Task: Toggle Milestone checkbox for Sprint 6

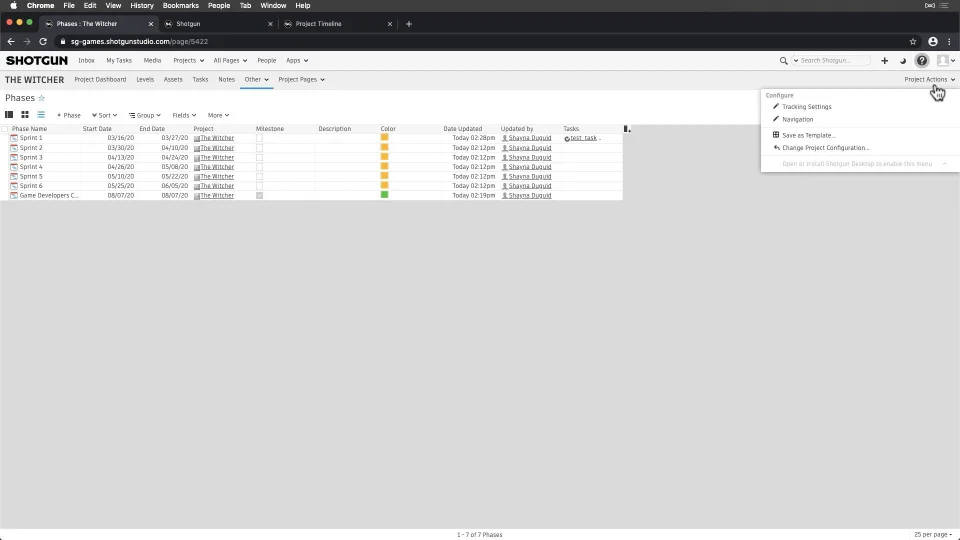Action: (x=260, y=186)
